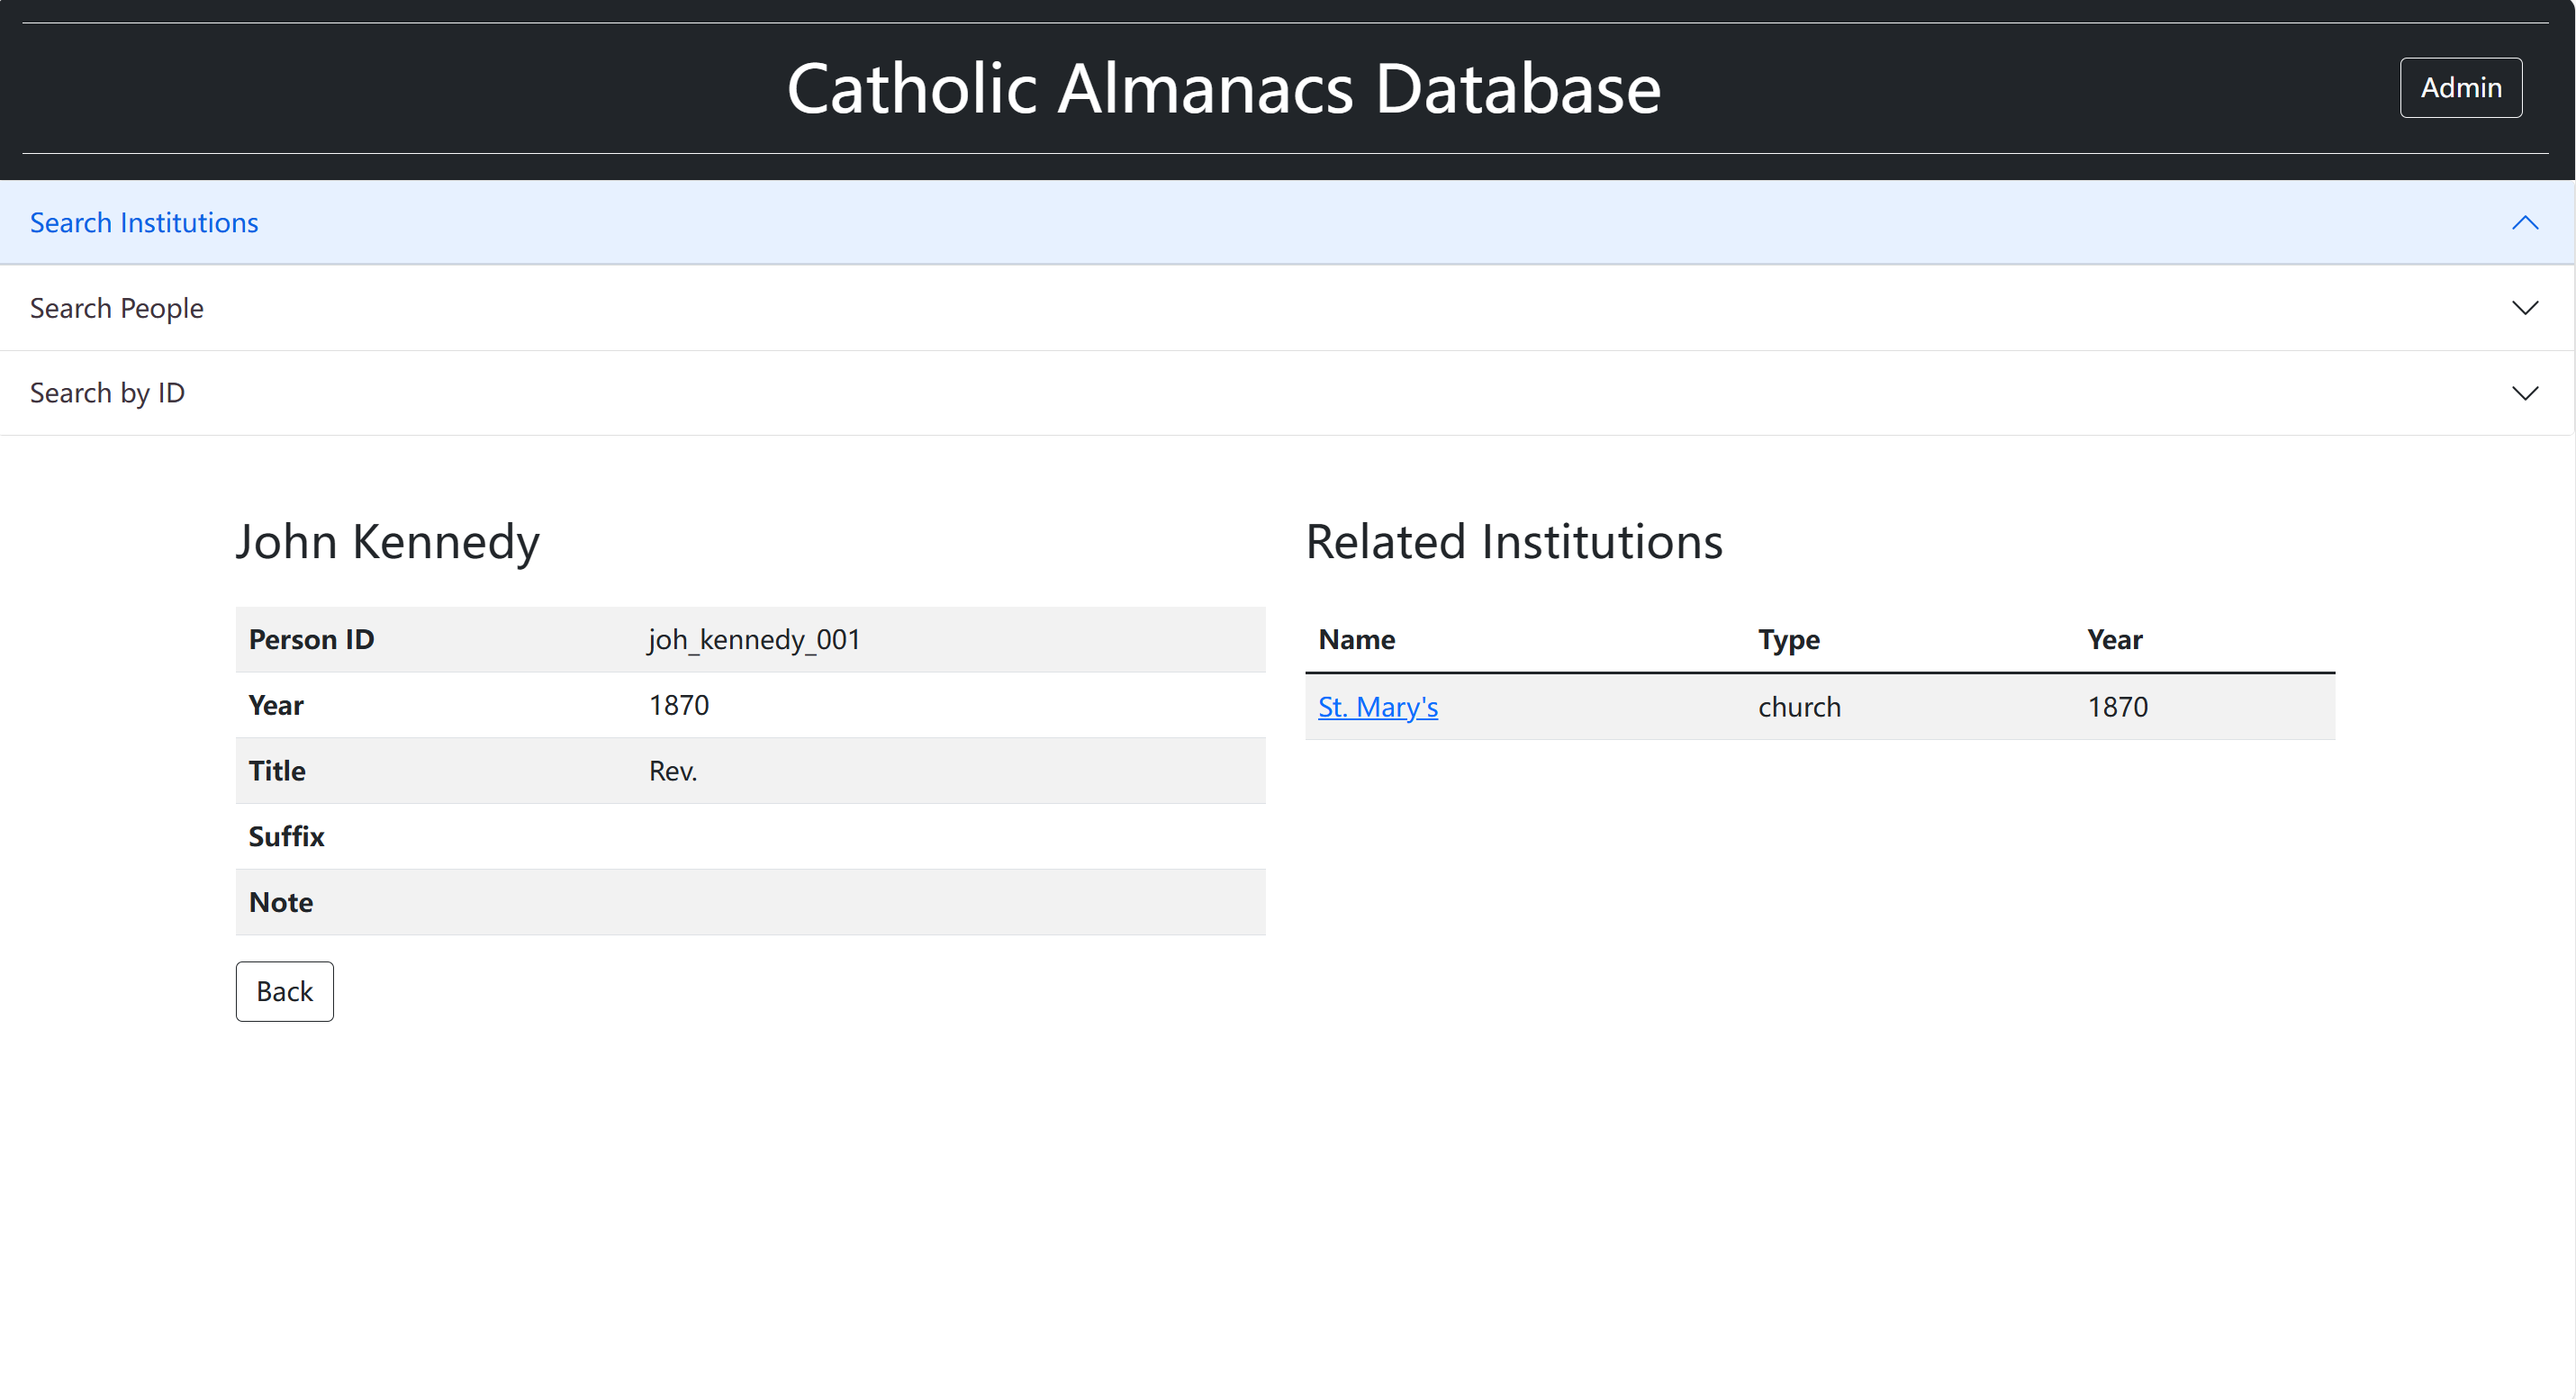2576x1399 pixels.
Task: Click the Suffix row in person table
Action: pos(750,836)
